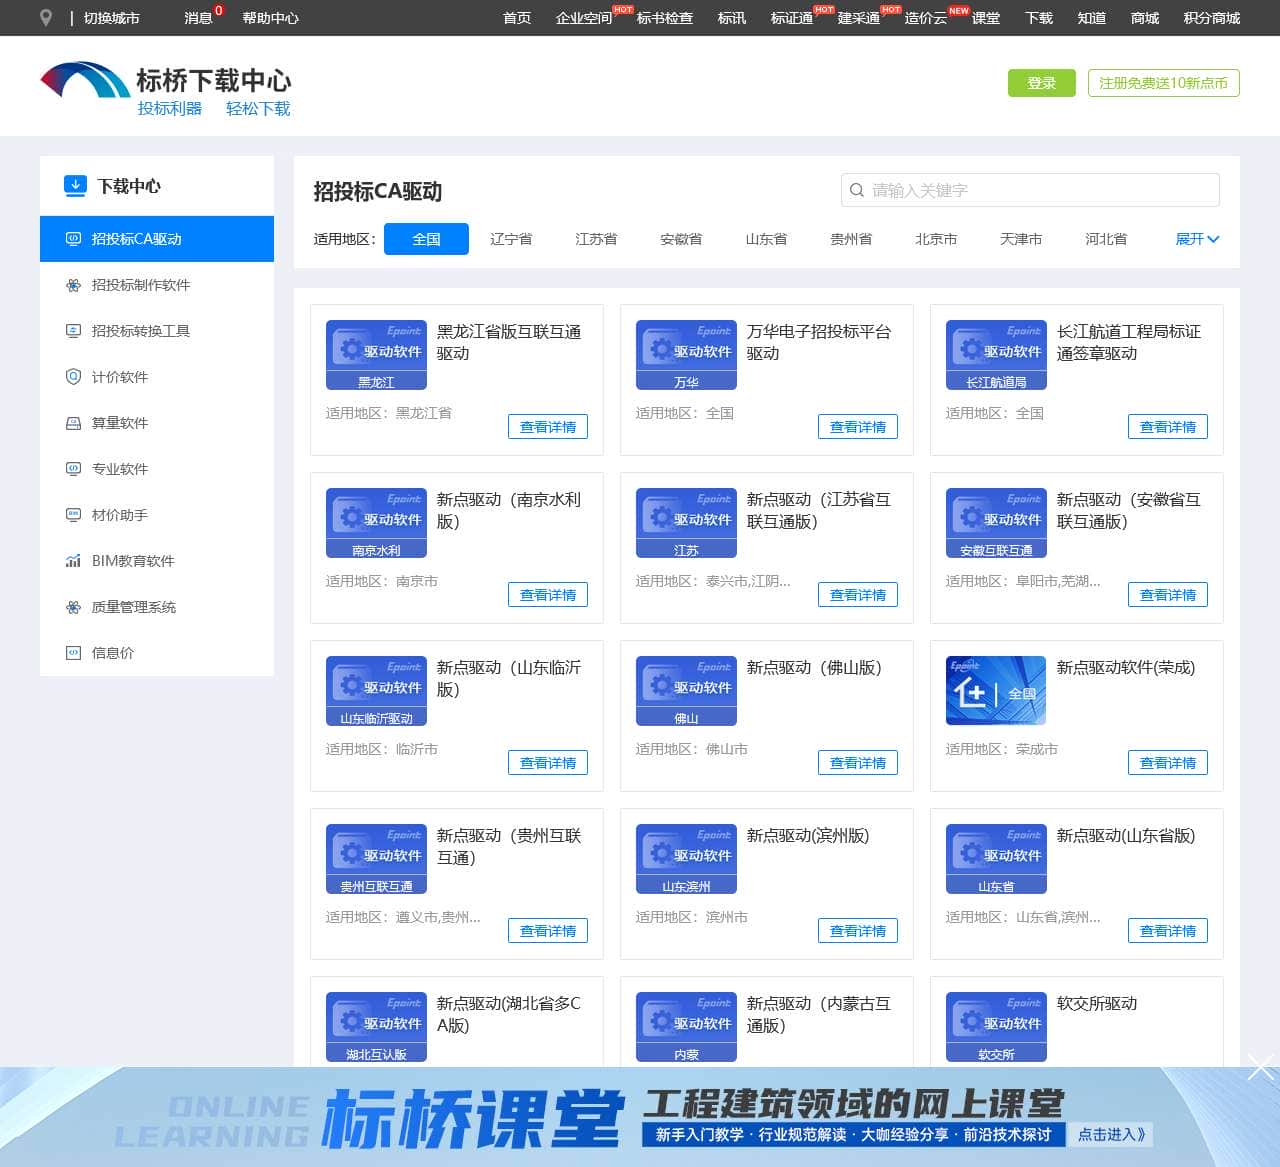Click 注册免费送10新点币 register button
The height and width of the screenshot is (1167, 1280).
[x=1164, y=83]
